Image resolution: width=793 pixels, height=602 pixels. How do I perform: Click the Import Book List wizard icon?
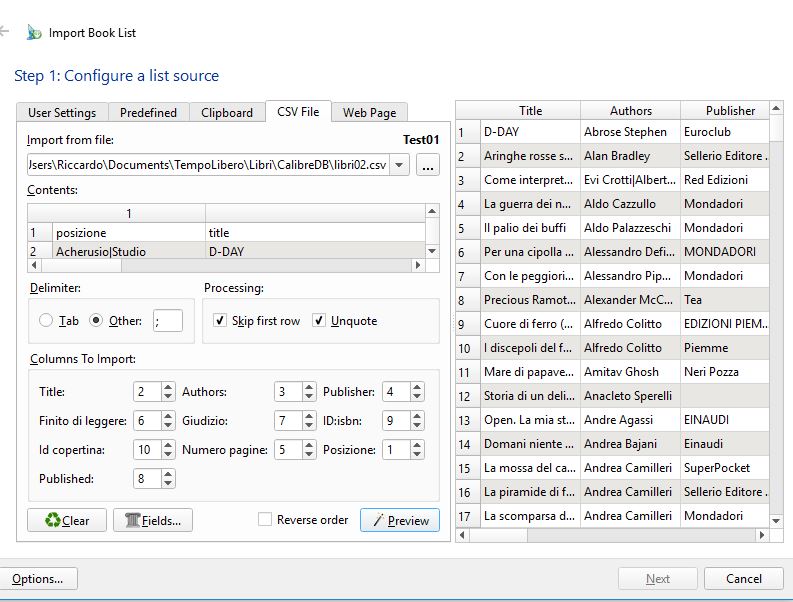point(34,33)
